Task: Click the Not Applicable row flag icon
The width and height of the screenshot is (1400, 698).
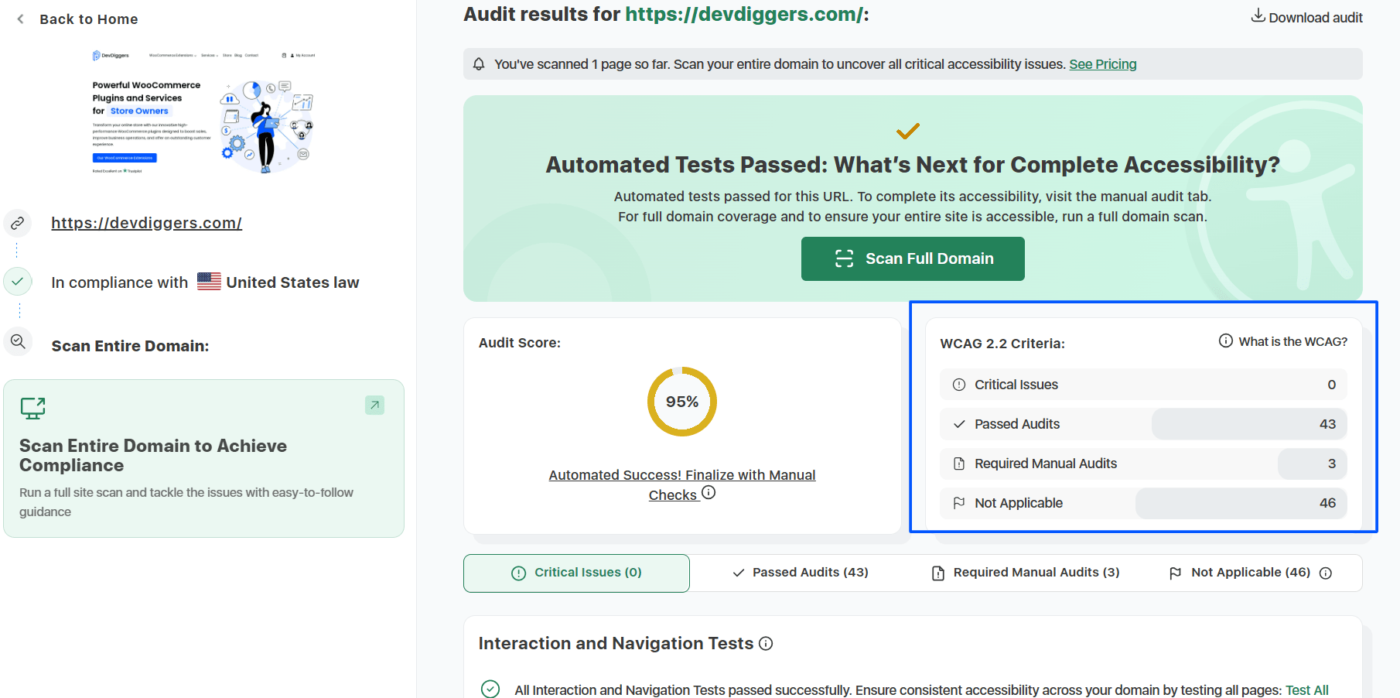Action: [x=959, y=503]
